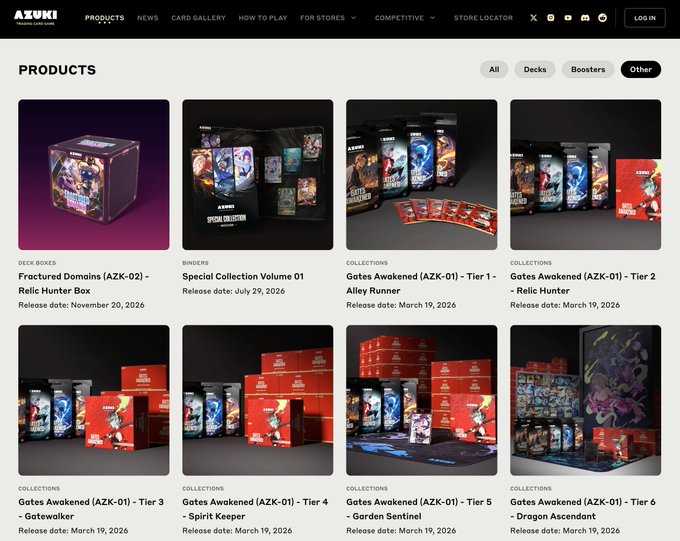Open Tier 3 Gatewalker product image
This screenshot has width=680, height=541.
click(x=94, y=400)
